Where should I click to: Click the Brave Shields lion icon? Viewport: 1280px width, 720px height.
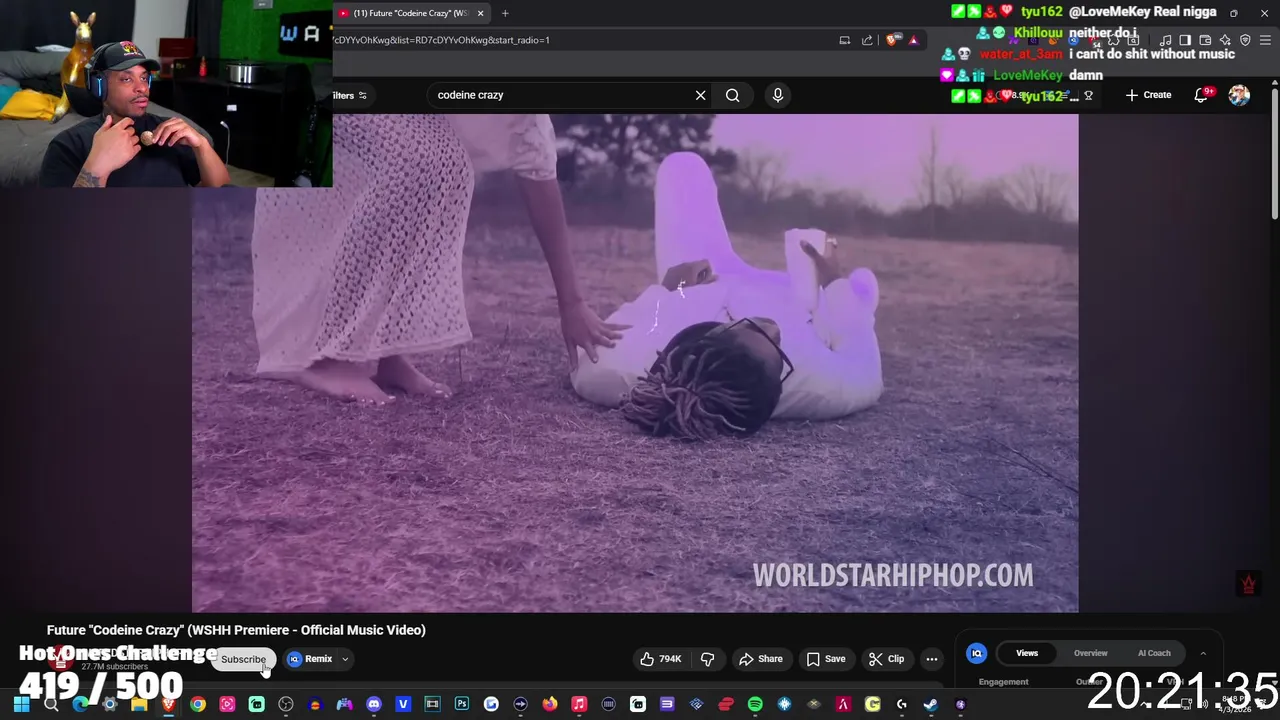(x=891, y=40)
